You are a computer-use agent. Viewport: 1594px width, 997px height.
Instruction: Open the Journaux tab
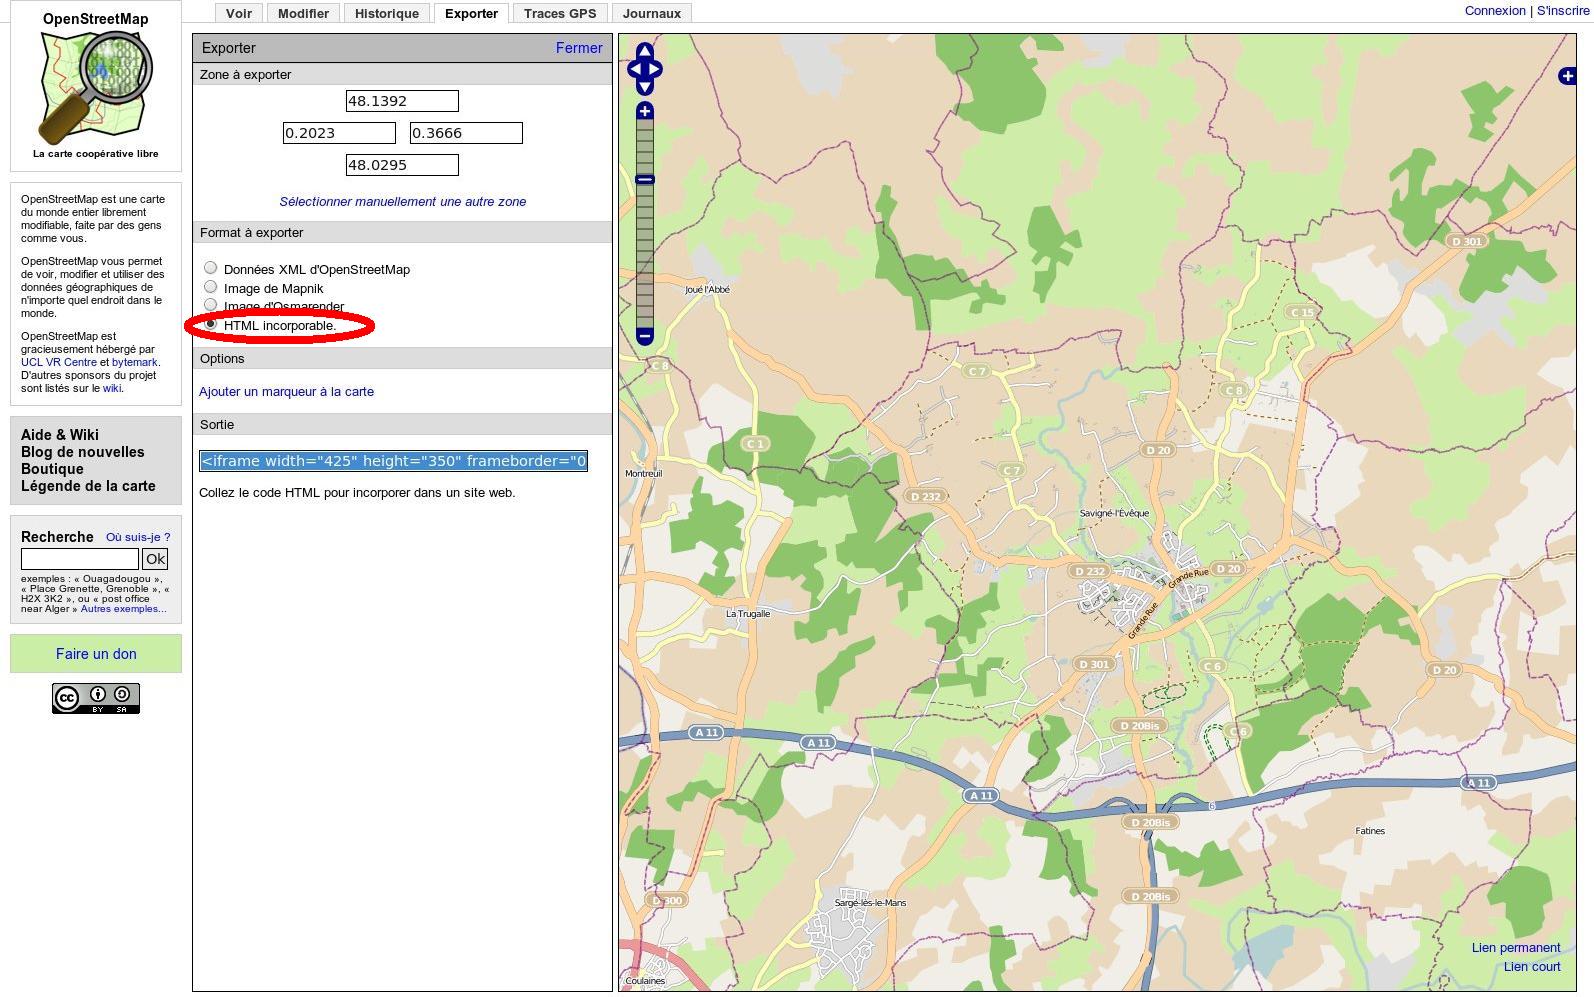point(652,13)
